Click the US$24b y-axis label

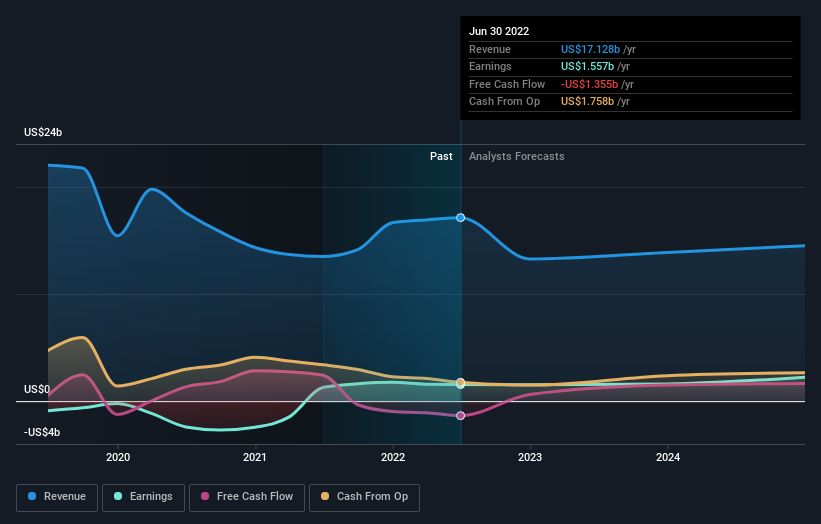click(x=43, y=132)
